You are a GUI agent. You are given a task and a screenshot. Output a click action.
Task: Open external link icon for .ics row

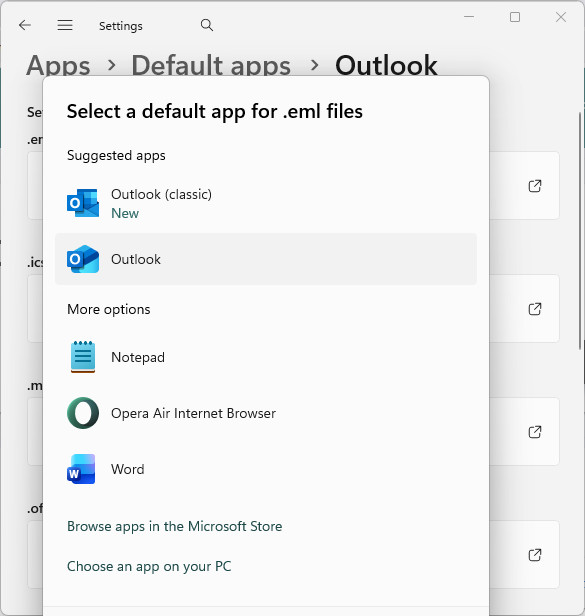[535, 309]
